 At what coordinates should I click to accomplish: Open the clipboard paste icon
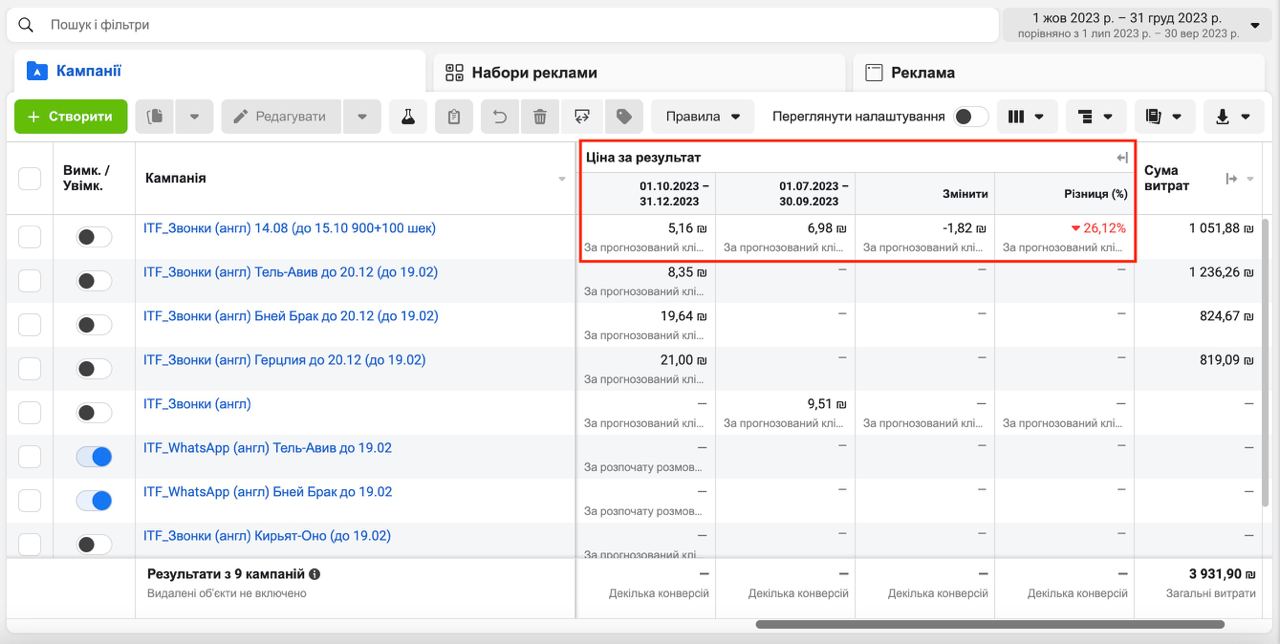[453, 116]
